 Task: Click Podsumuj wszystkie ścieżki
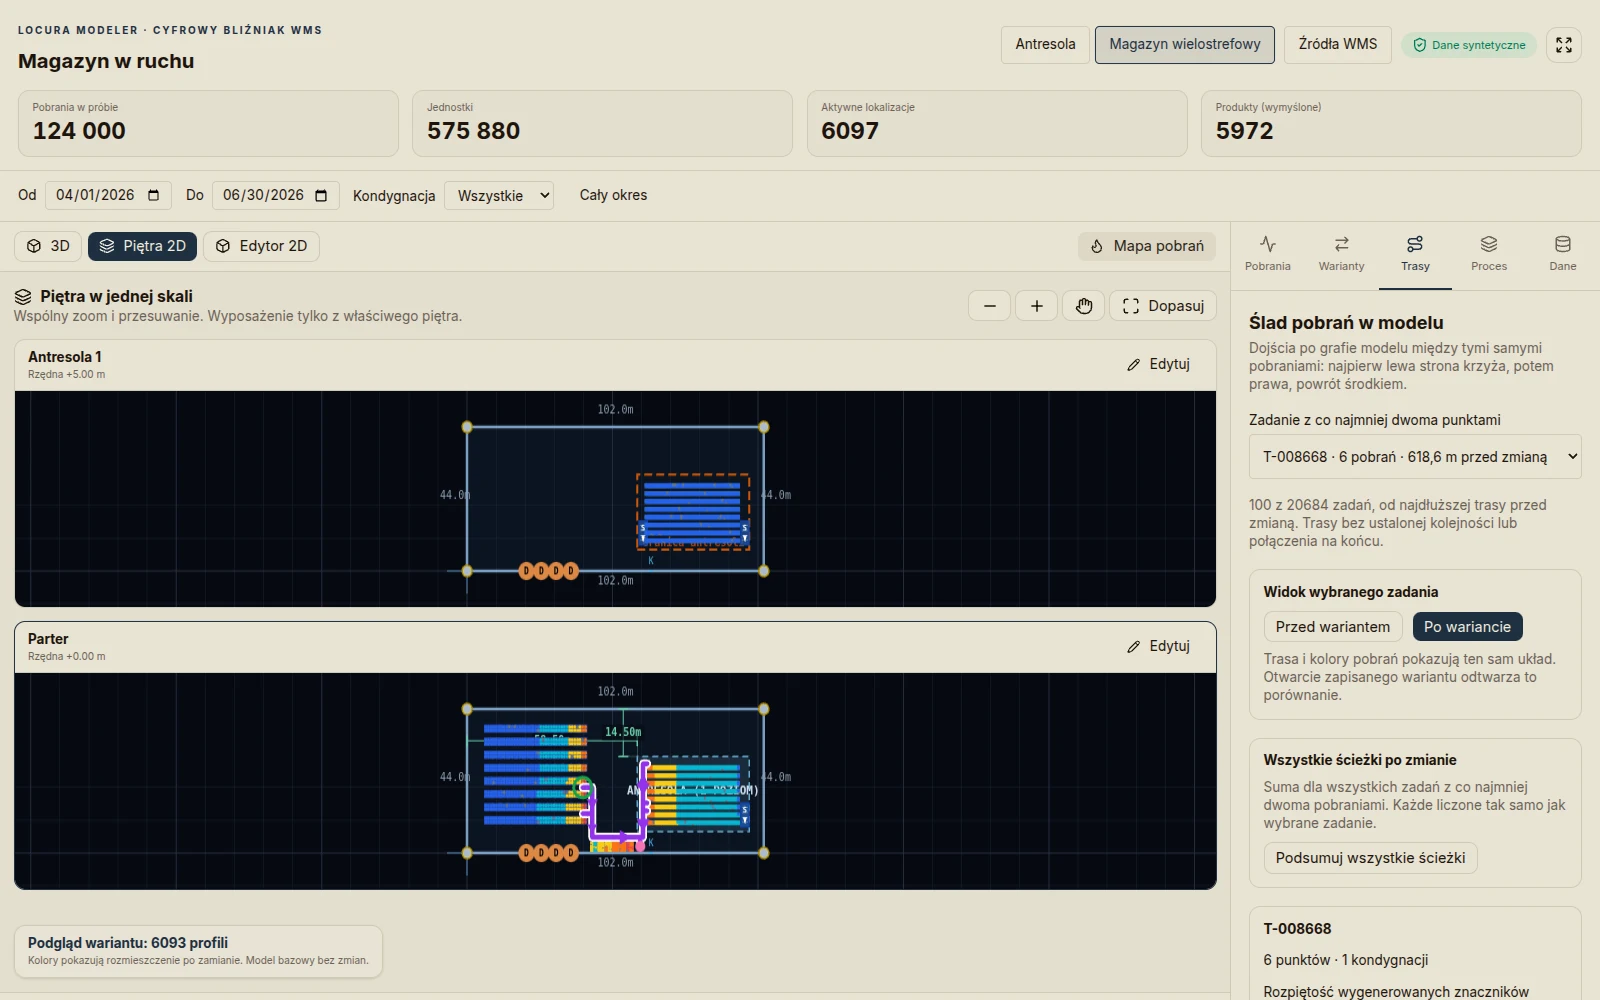(x=1370, y=858)
